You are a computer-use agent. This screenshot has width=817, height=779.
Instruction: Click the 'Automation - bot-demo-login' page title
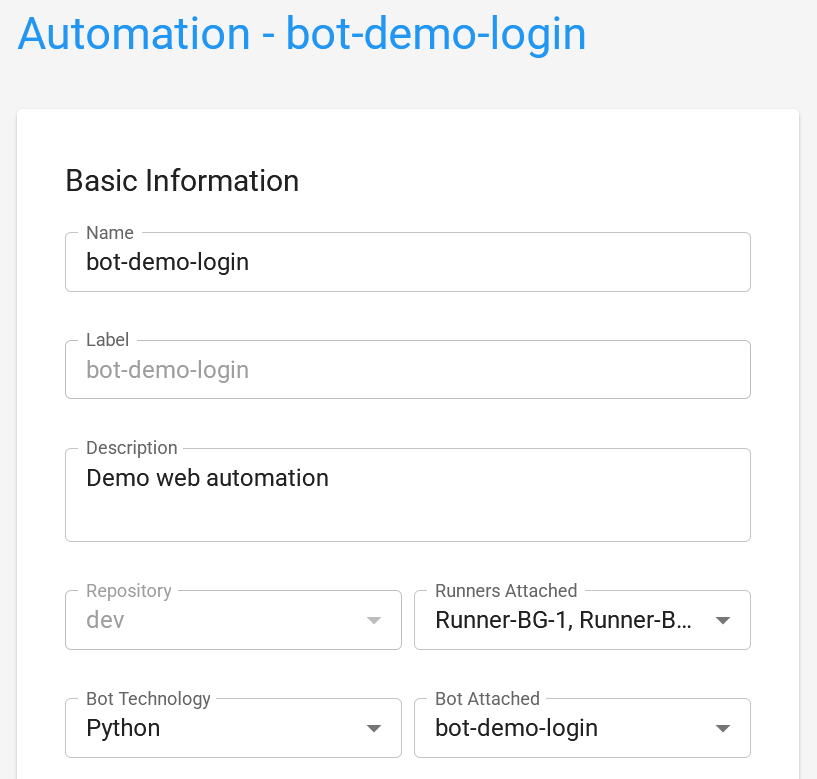[x=302, y=34]
